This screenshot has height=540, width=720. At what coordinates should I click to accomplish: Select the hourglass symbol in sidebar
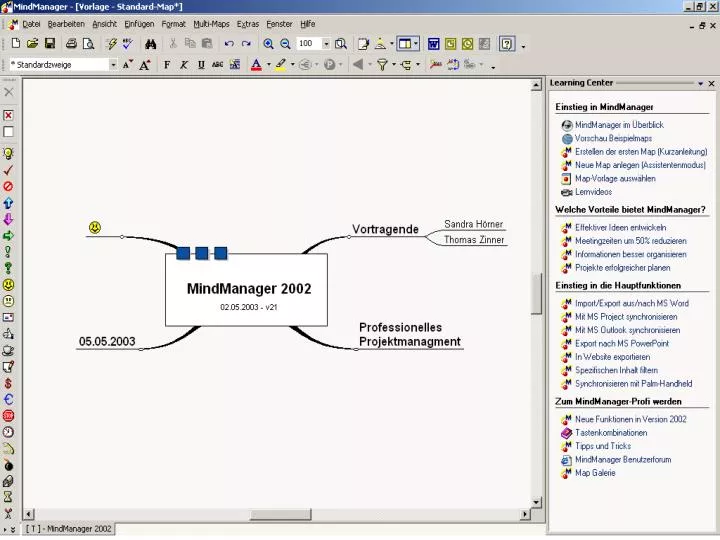tap(8, 497)
